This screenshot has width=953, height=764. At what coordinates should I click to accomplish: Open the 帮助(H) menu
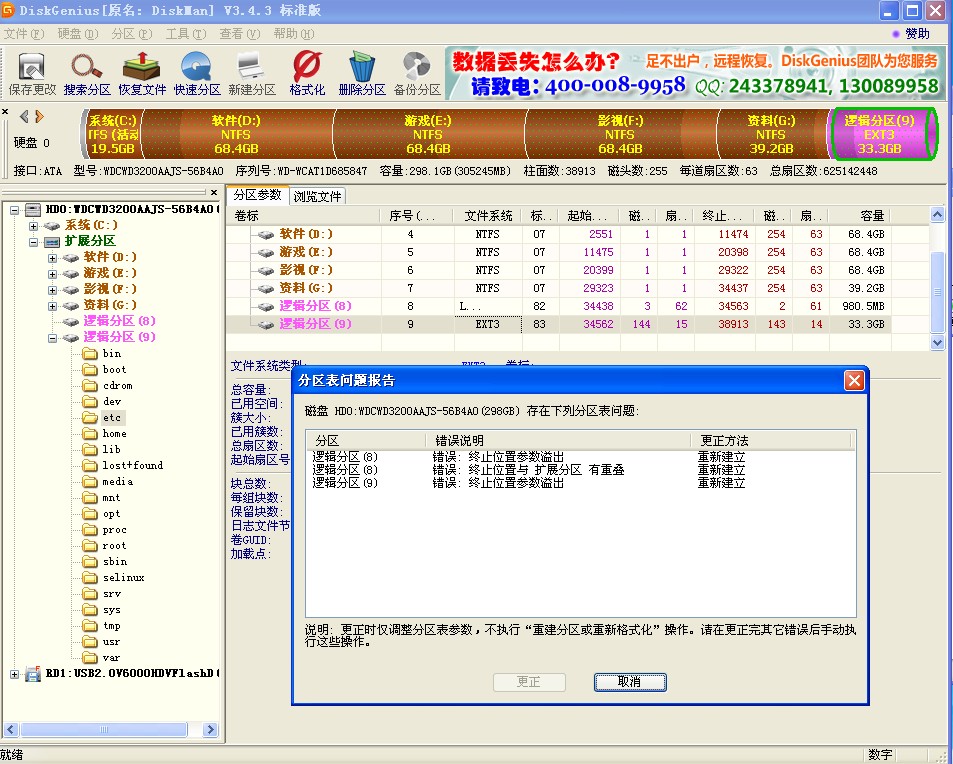[x=294, y=34]
